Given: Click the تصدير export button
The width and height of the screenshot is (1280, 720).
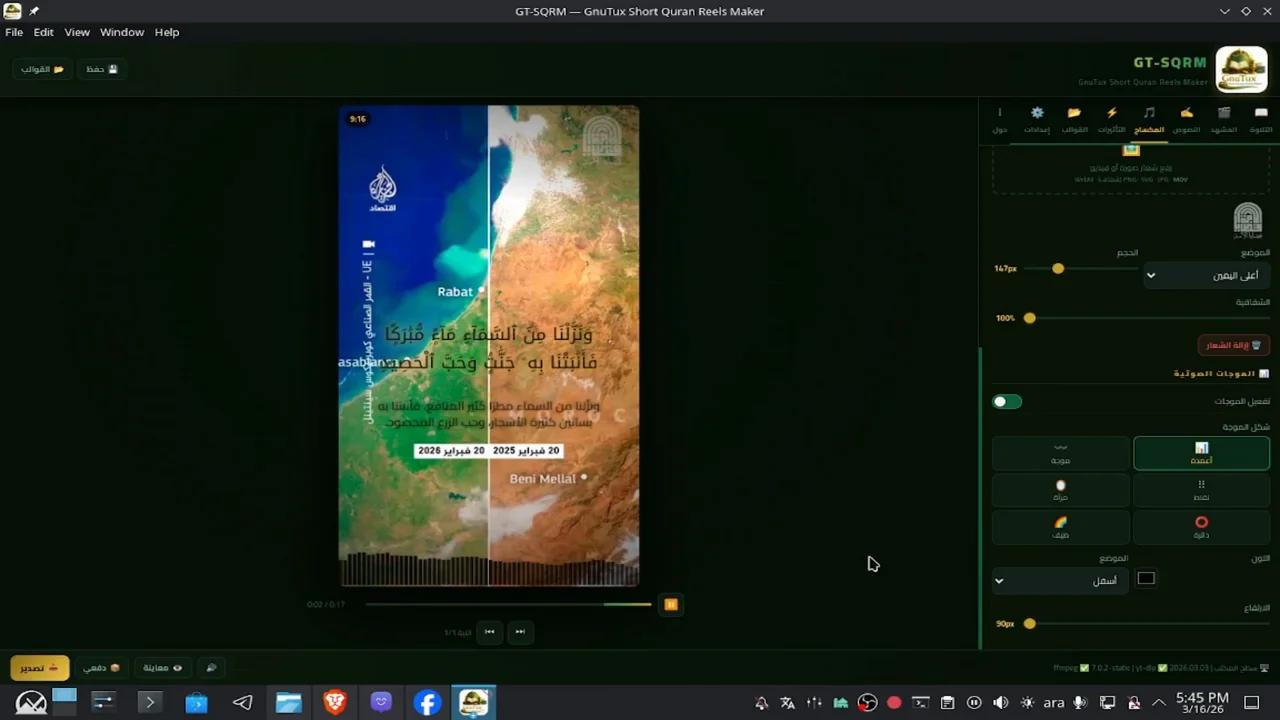Looking at the screenshot, I should coord(40,667).
